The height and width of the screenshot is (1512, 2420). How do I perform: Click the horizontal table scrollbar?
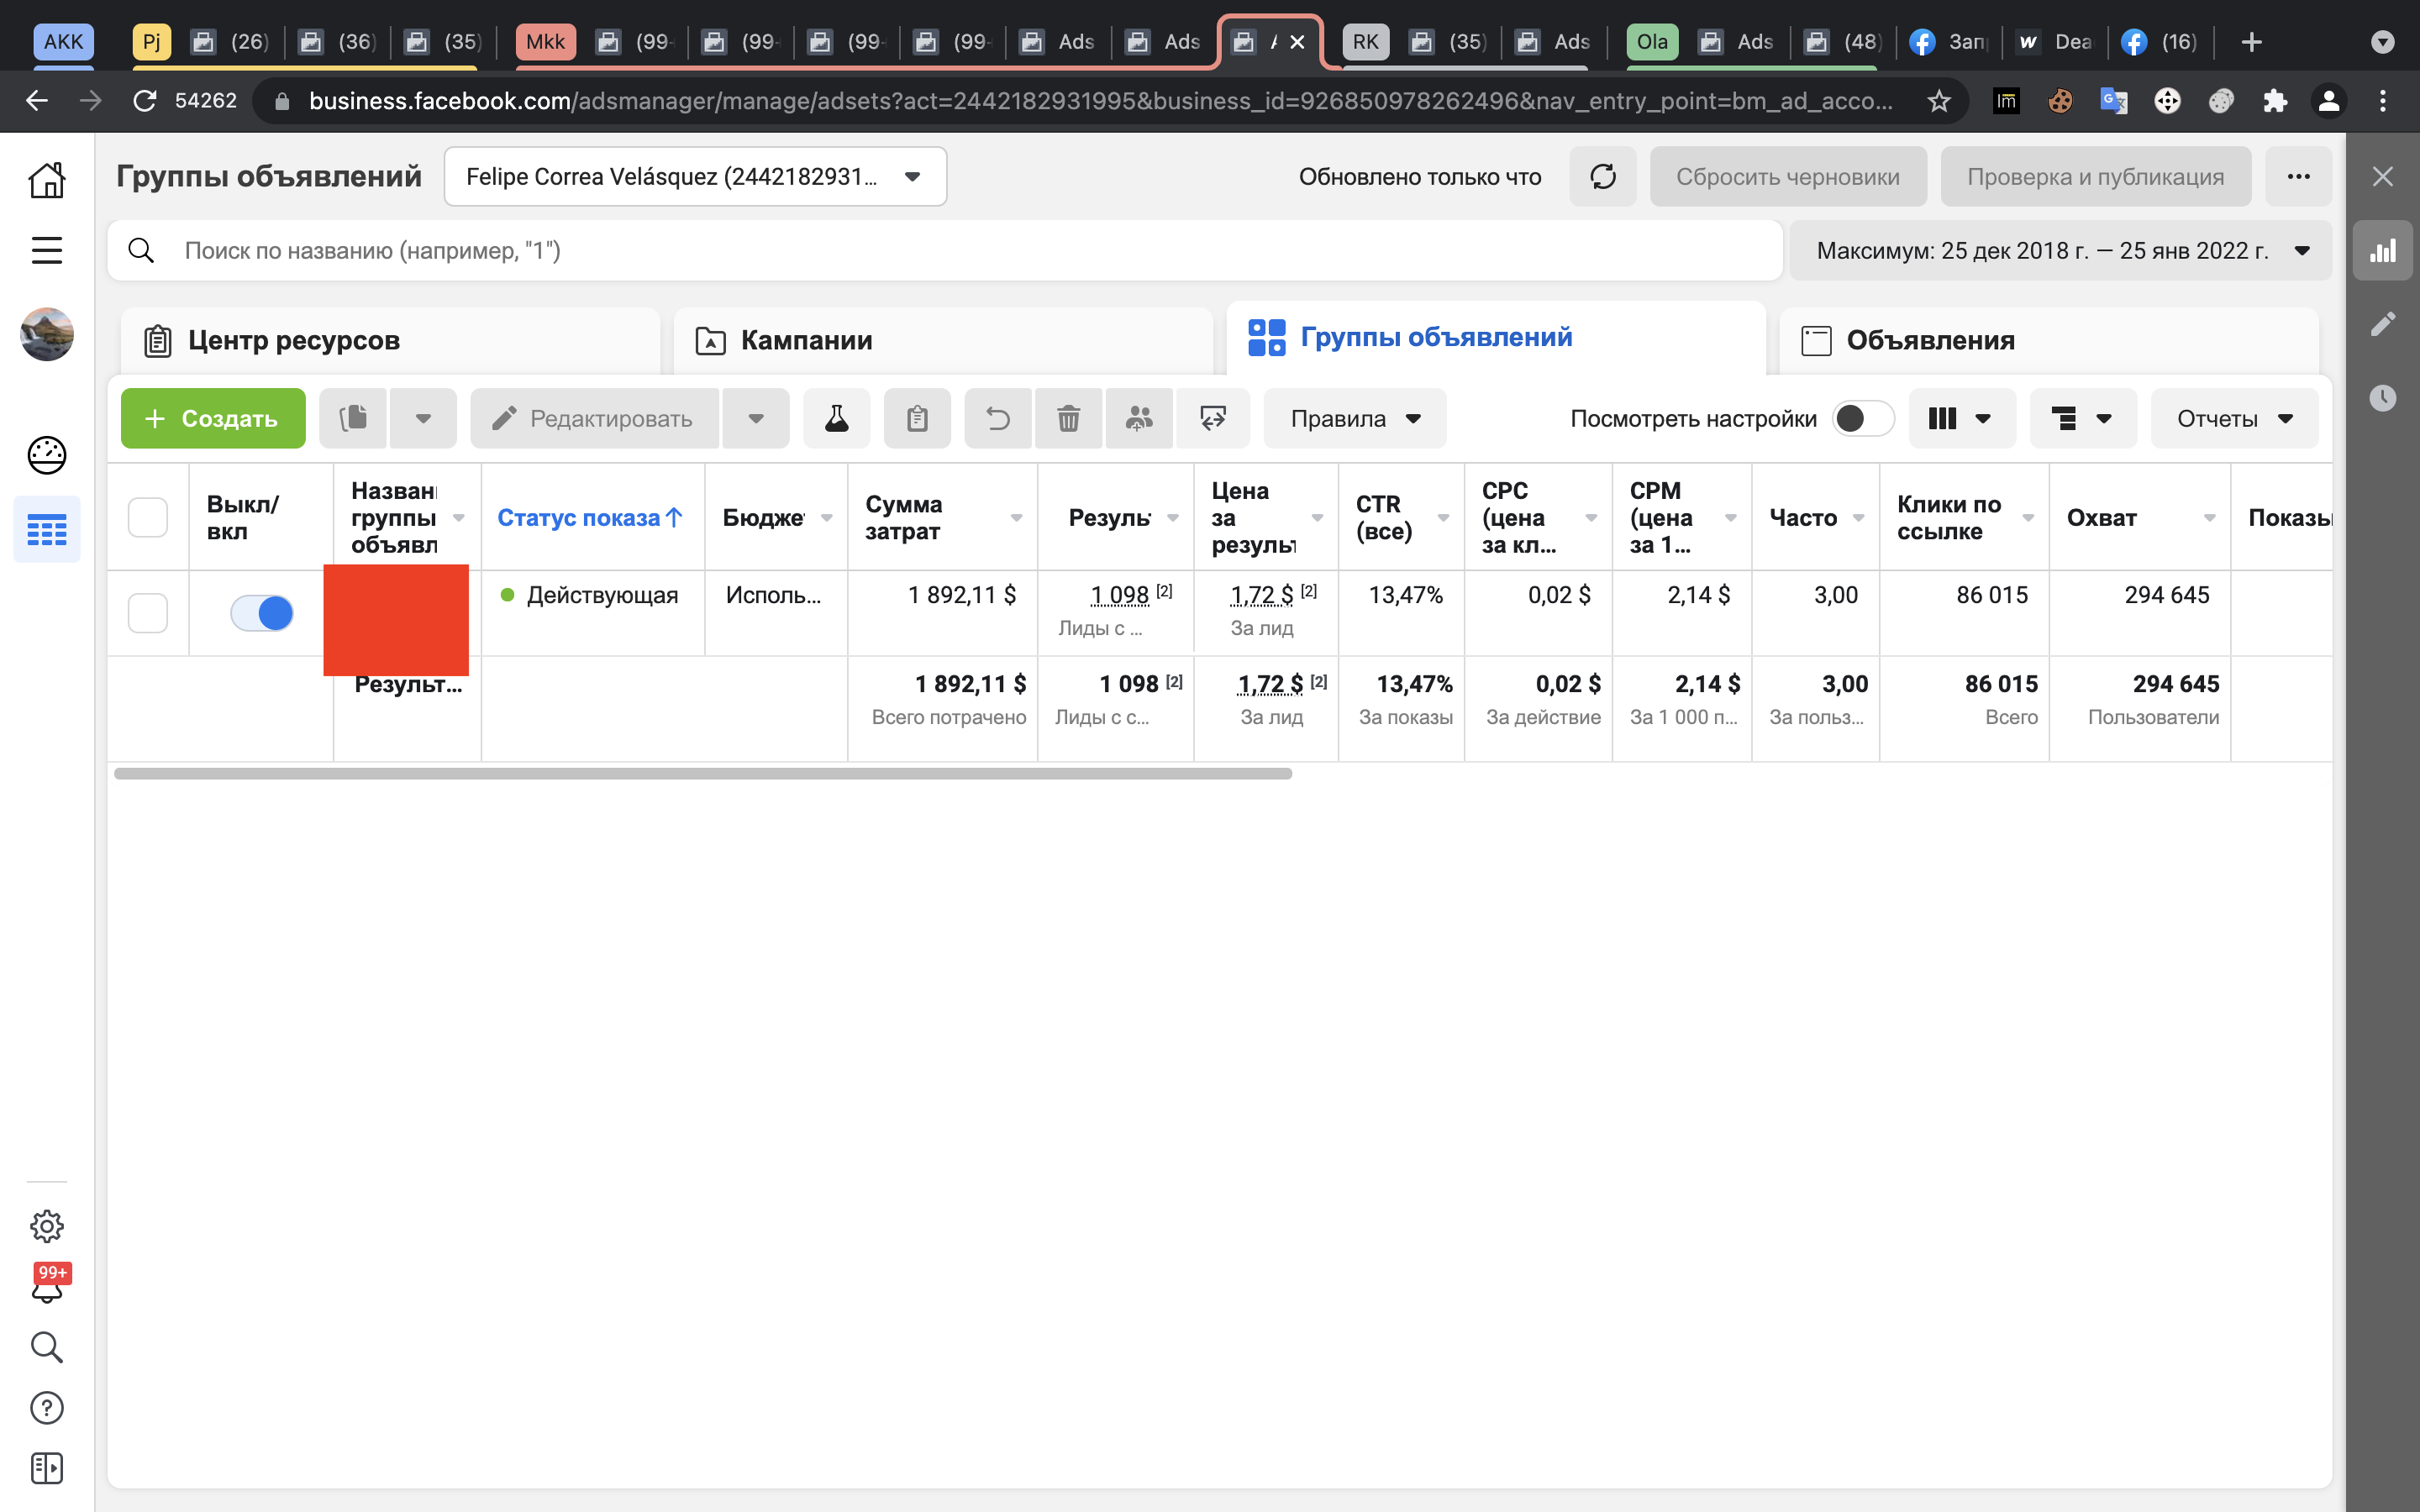[x=703, y=773]
